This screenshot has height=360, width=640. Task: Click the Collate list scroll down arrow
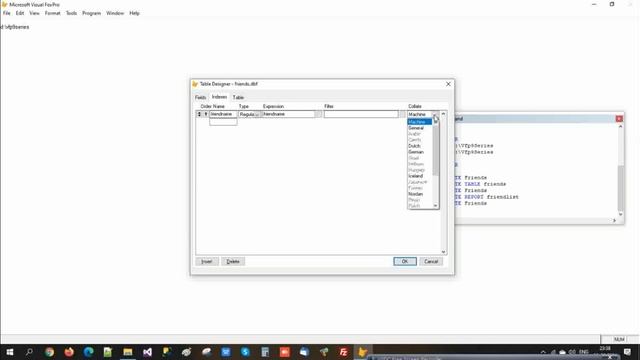click(436, 206)
